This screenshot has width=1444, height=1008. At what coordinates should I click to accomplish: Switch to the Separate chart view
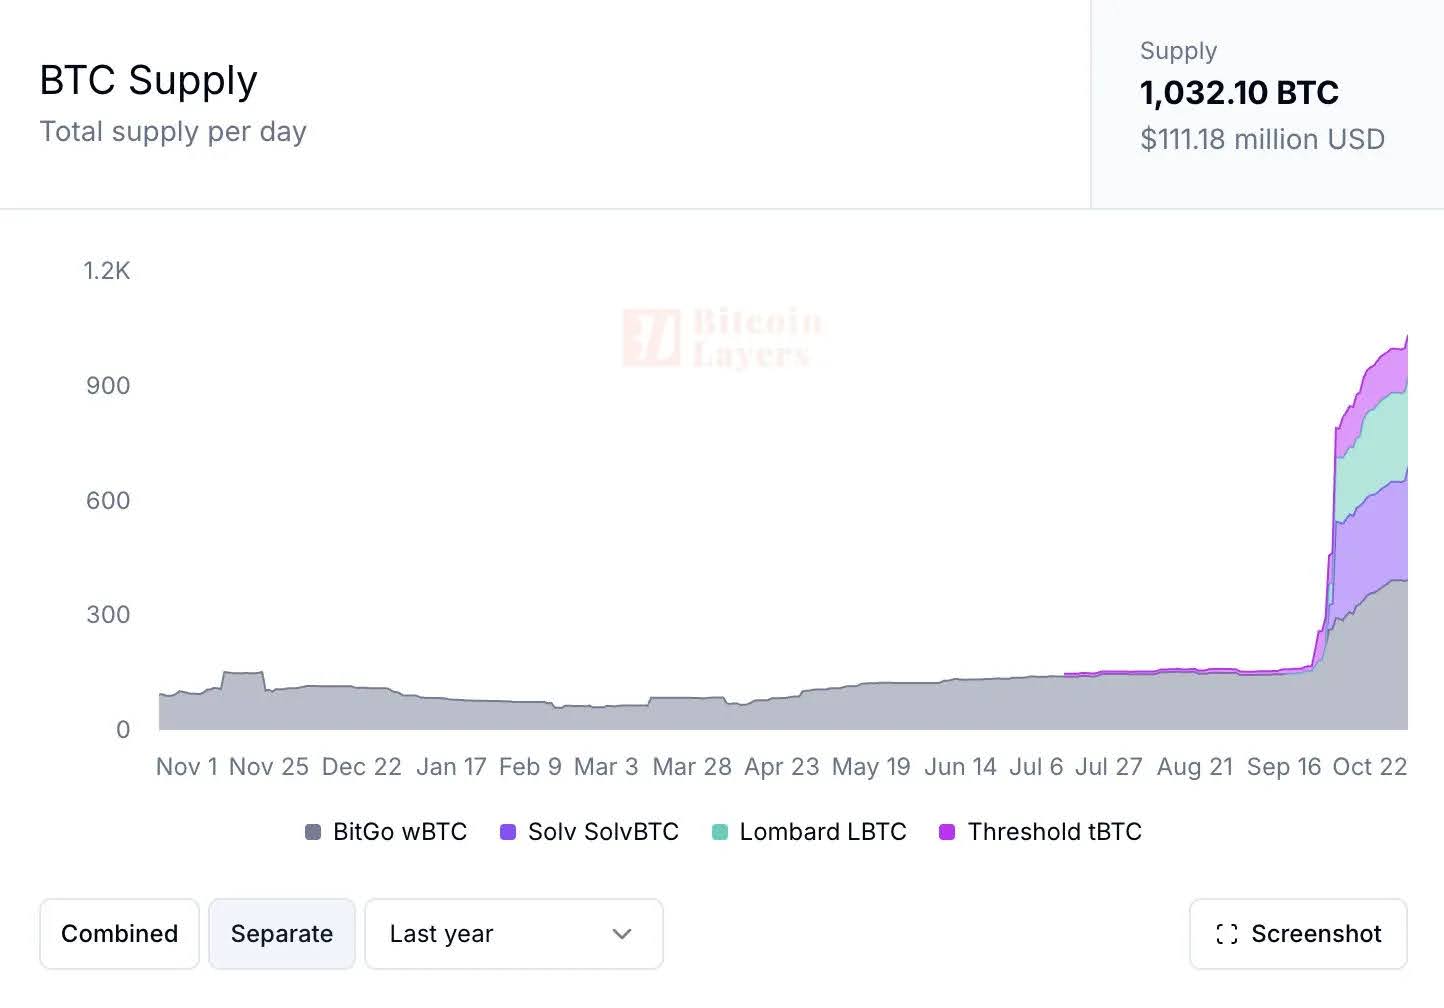coord(282,933)
